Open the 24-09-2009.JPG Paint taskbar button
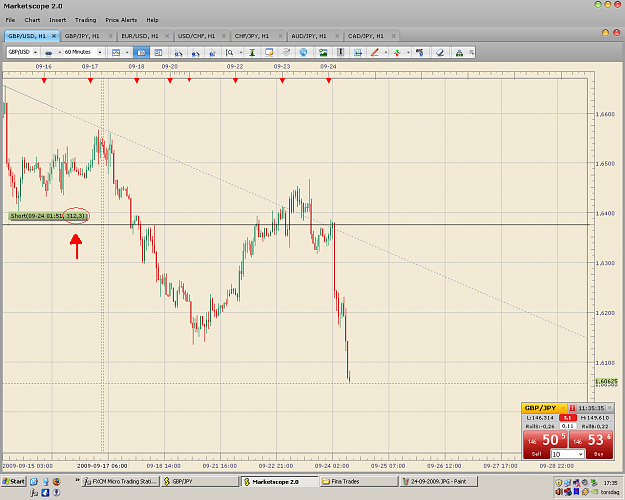This screenshot has height=500, width=625. (438, 481)
